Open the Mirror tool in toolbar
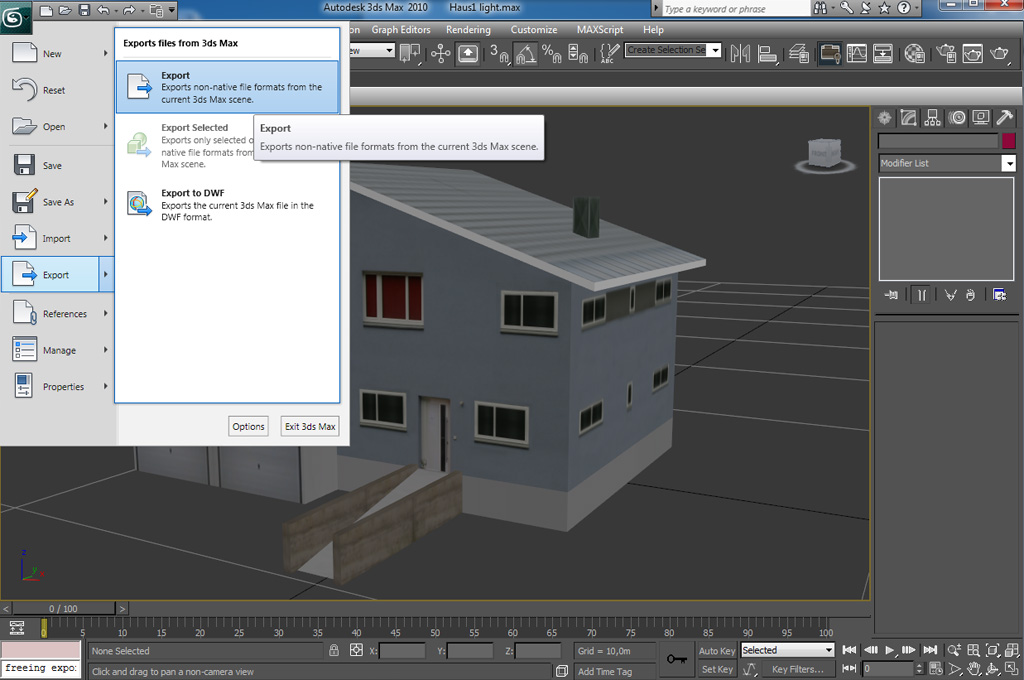 741,54
